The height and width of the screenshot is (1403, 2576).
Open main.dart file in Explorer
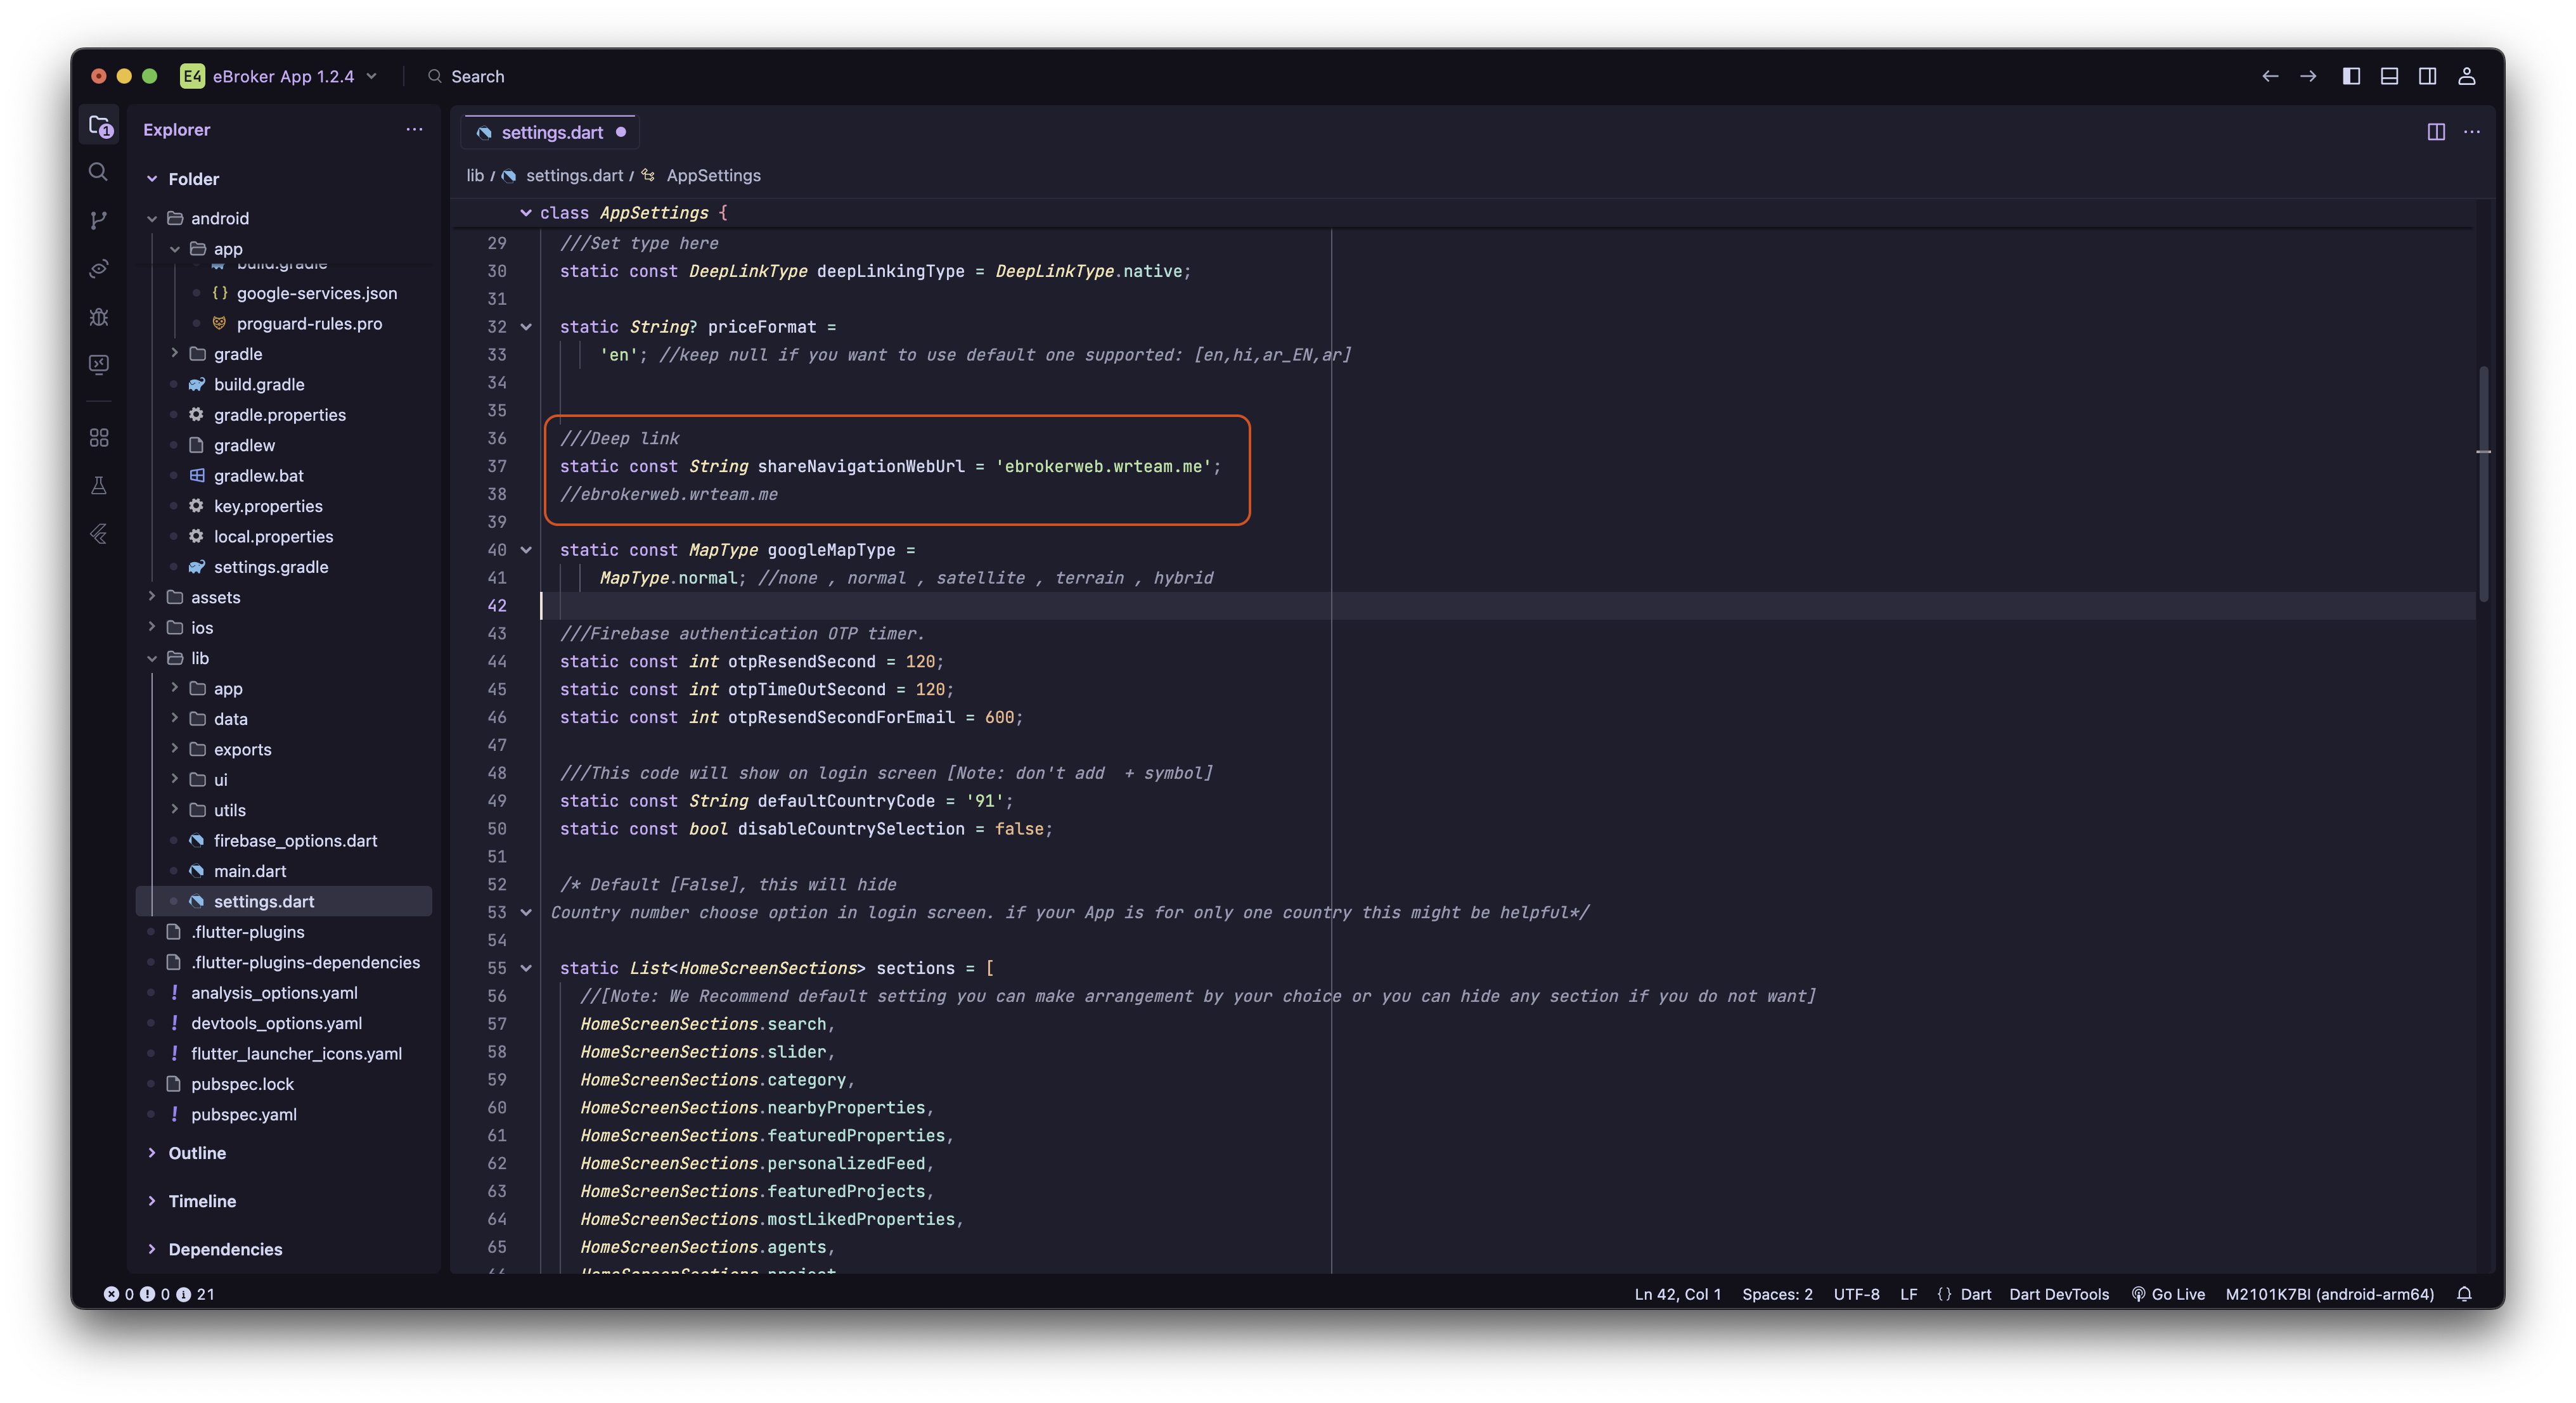(x=249, y=871)
